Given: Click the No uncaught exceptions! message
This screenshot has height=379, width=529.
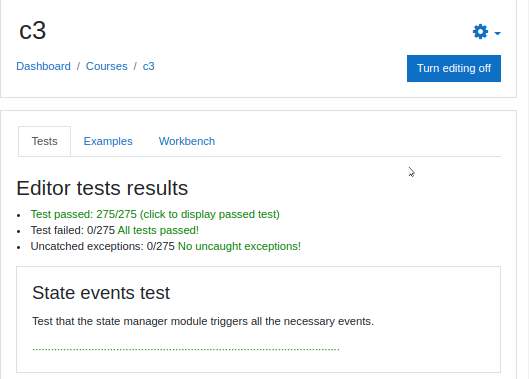Looking at the screenshot, I should (x=239, y=246).
